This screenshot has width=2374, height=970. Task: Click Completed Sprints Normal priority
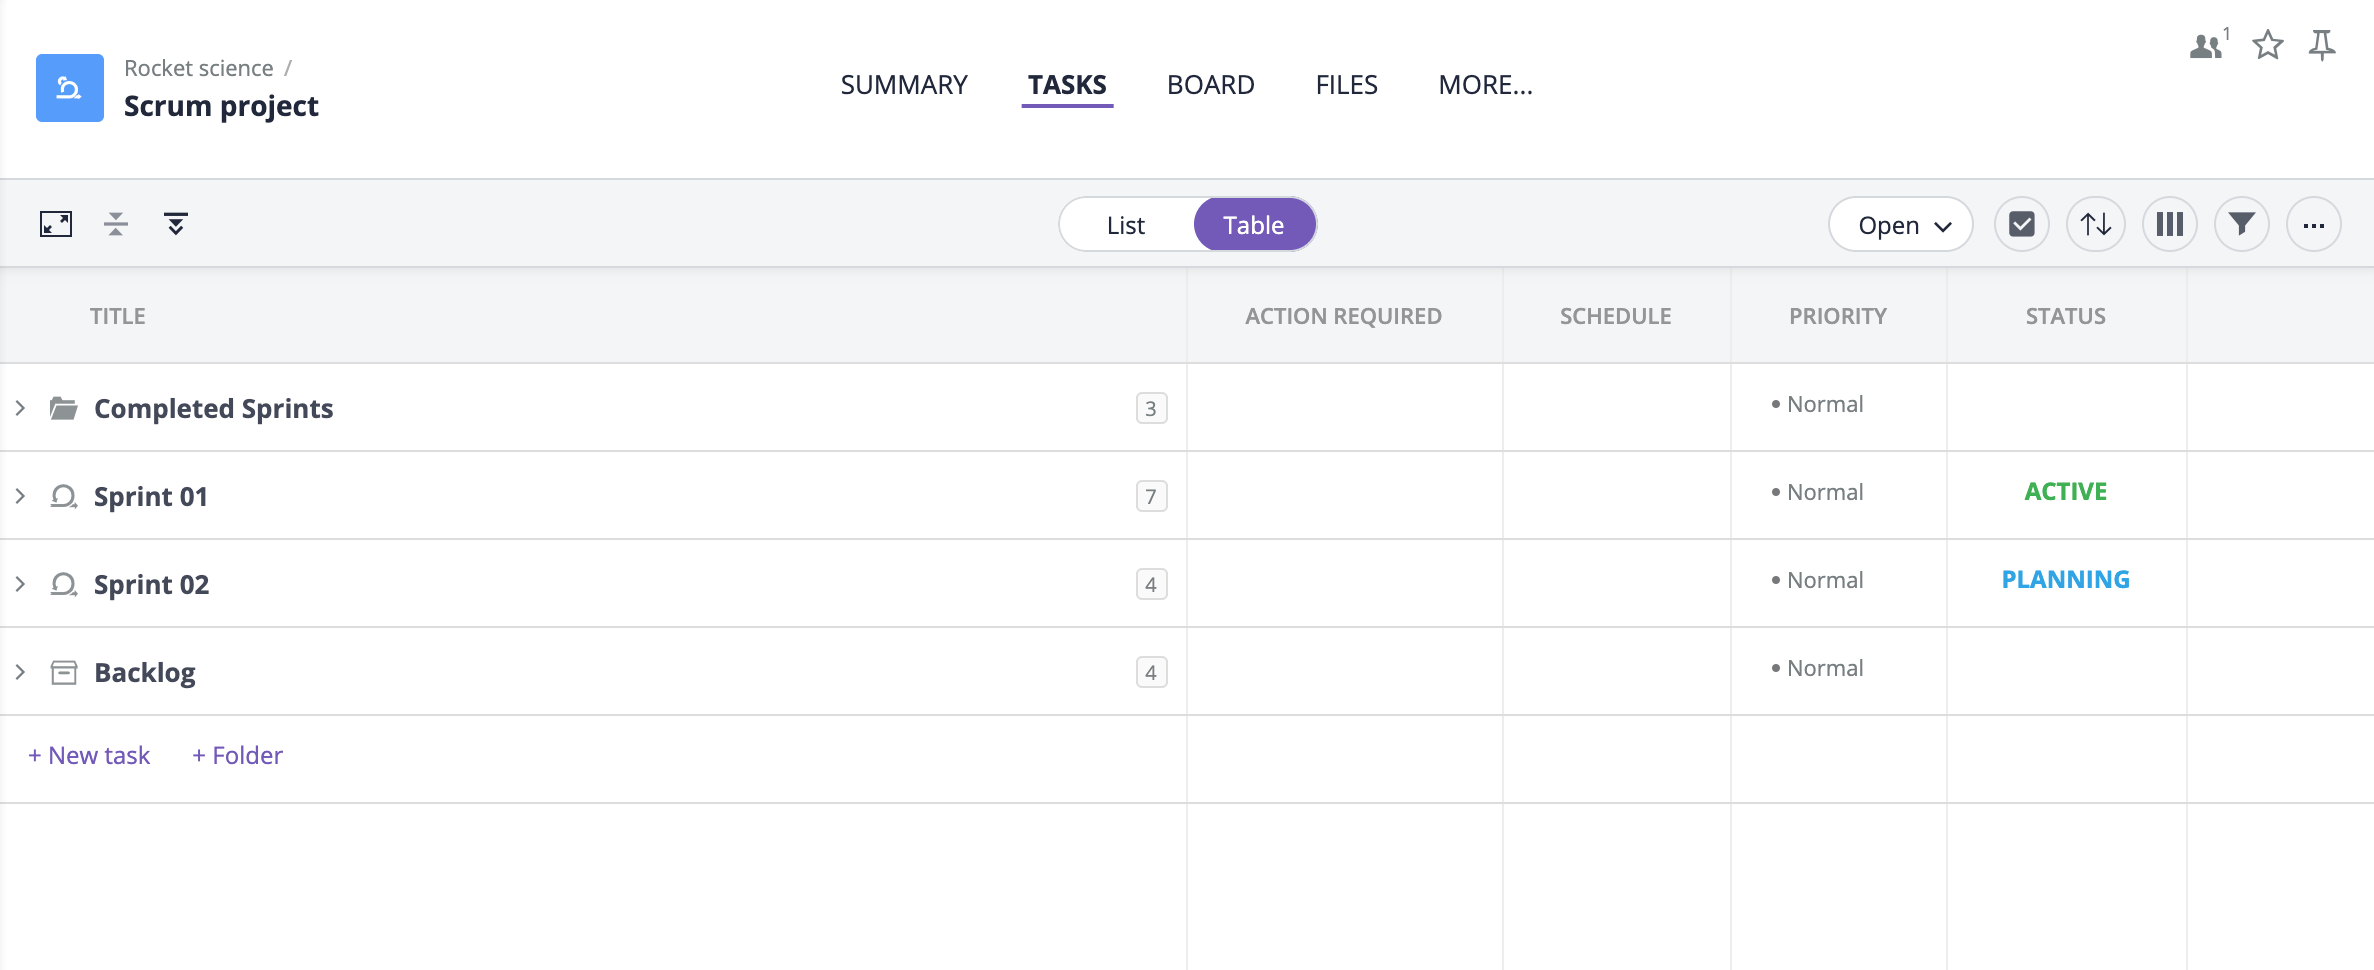(x=1817, y=404)
